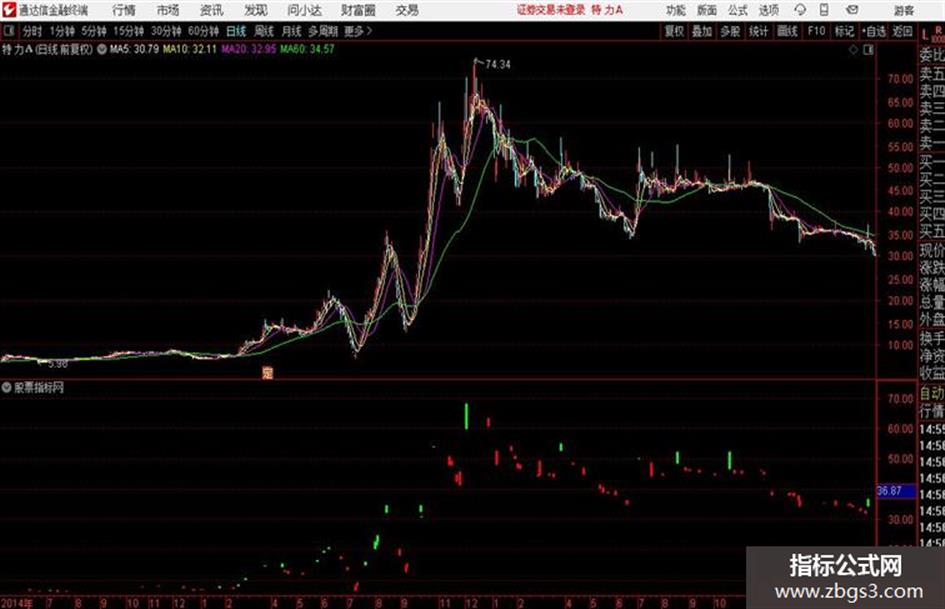
Task: Click the MA20: 32.95 value label
Action: (248, 49)
